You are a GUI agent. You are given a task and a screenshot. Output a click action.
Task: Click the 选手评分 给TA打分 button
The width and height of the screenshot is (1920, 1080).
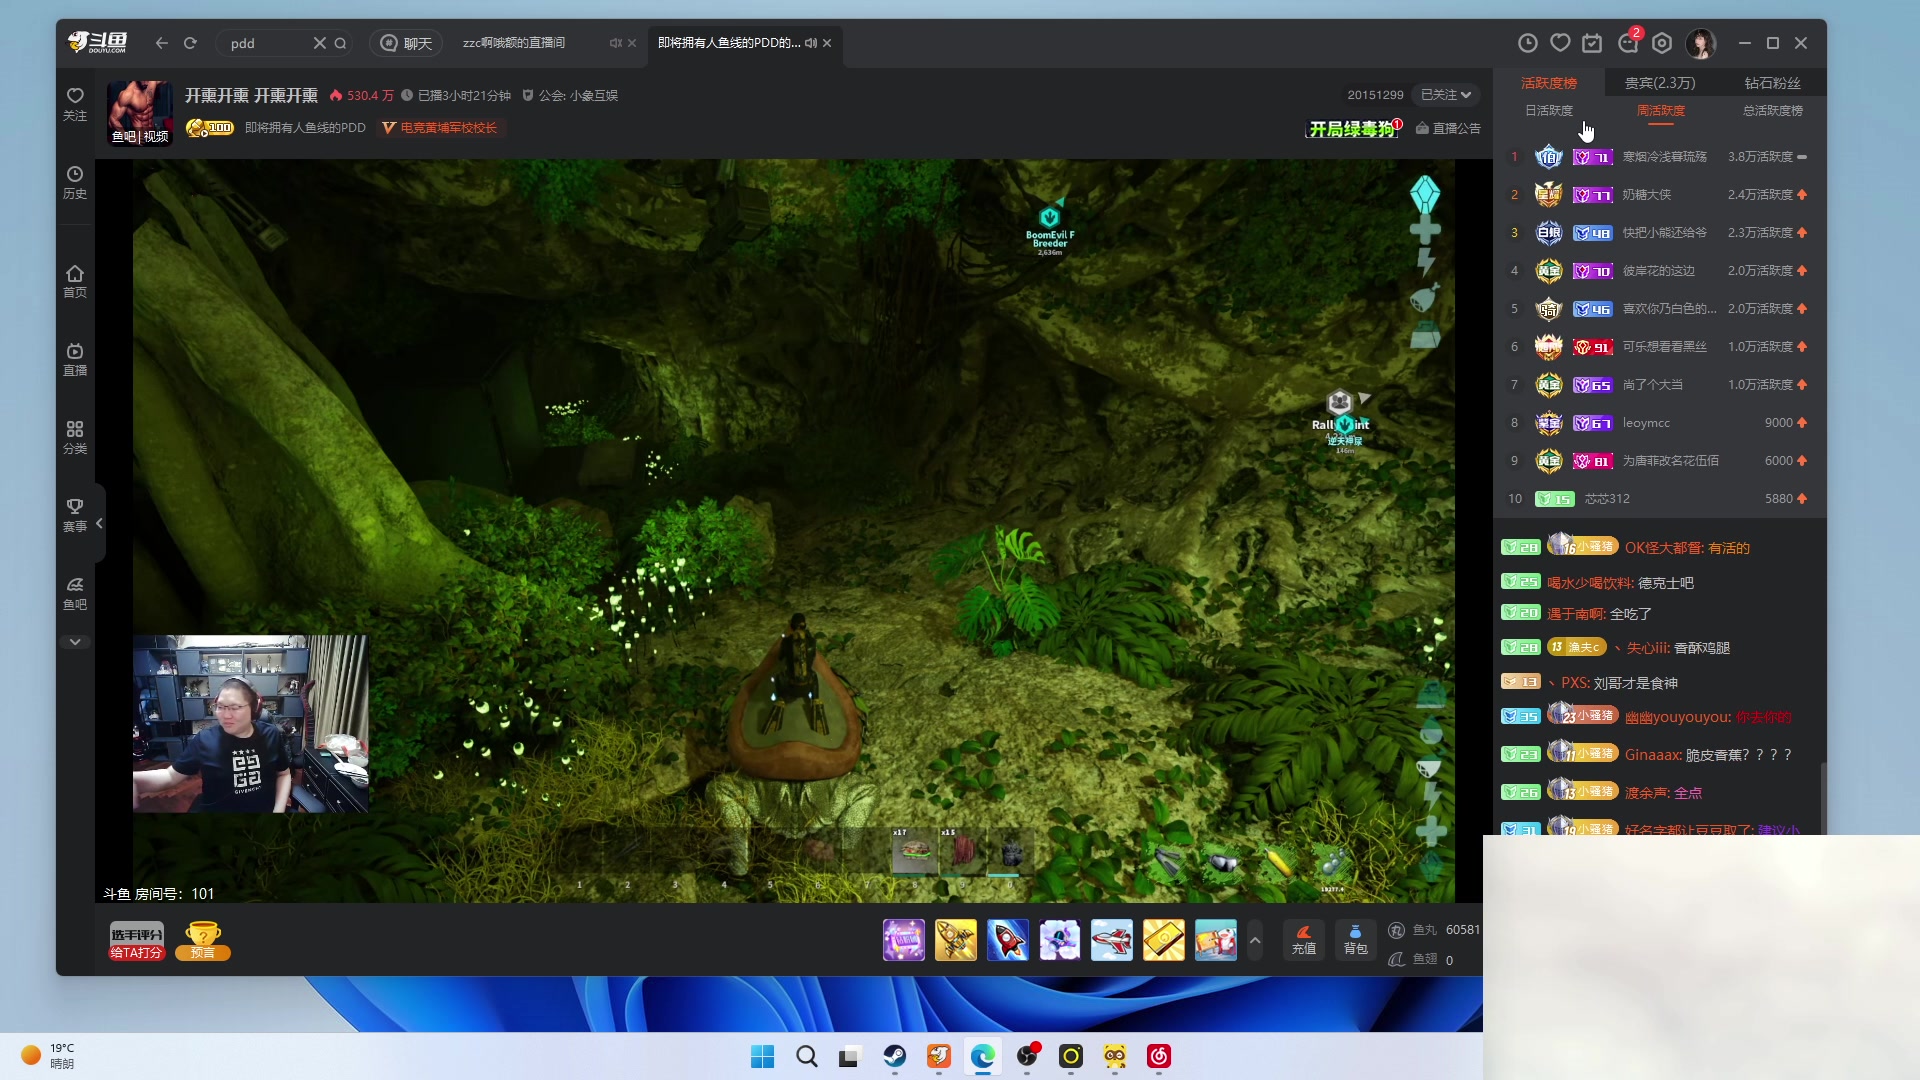pos(136,941)
